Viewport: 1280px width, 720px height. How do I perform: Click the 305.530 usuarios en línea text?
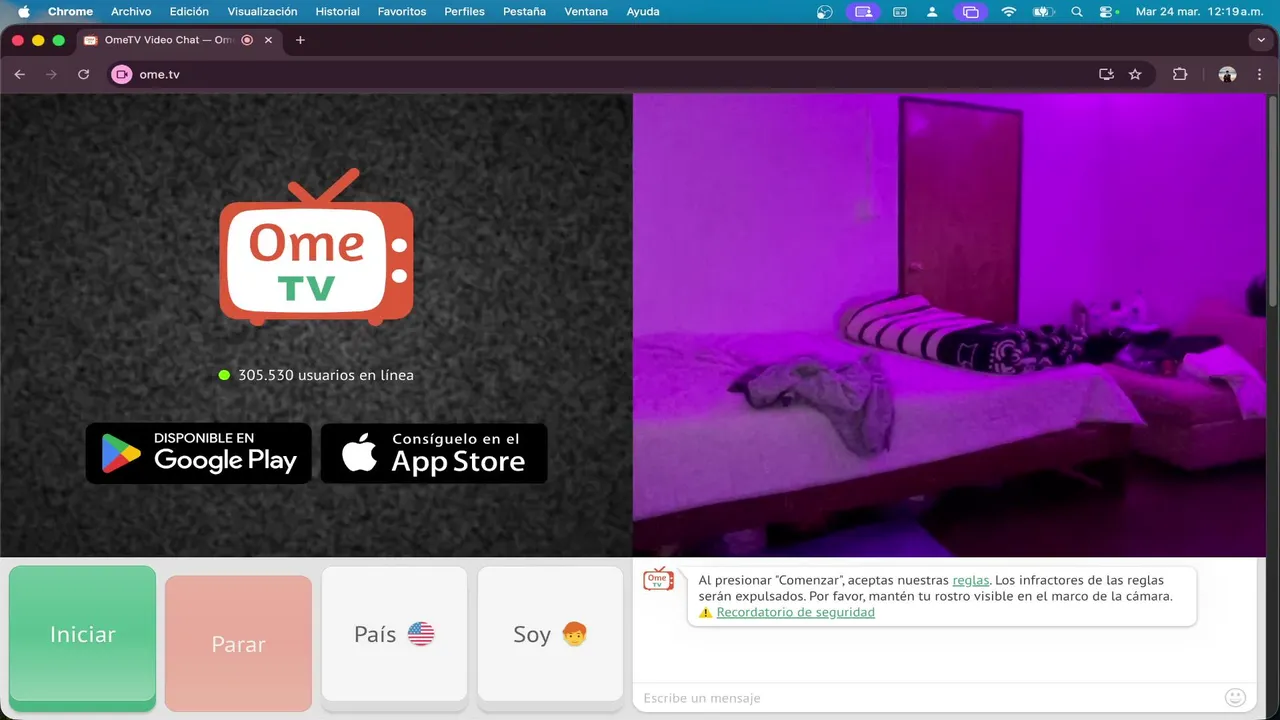(x=326, y=375)
